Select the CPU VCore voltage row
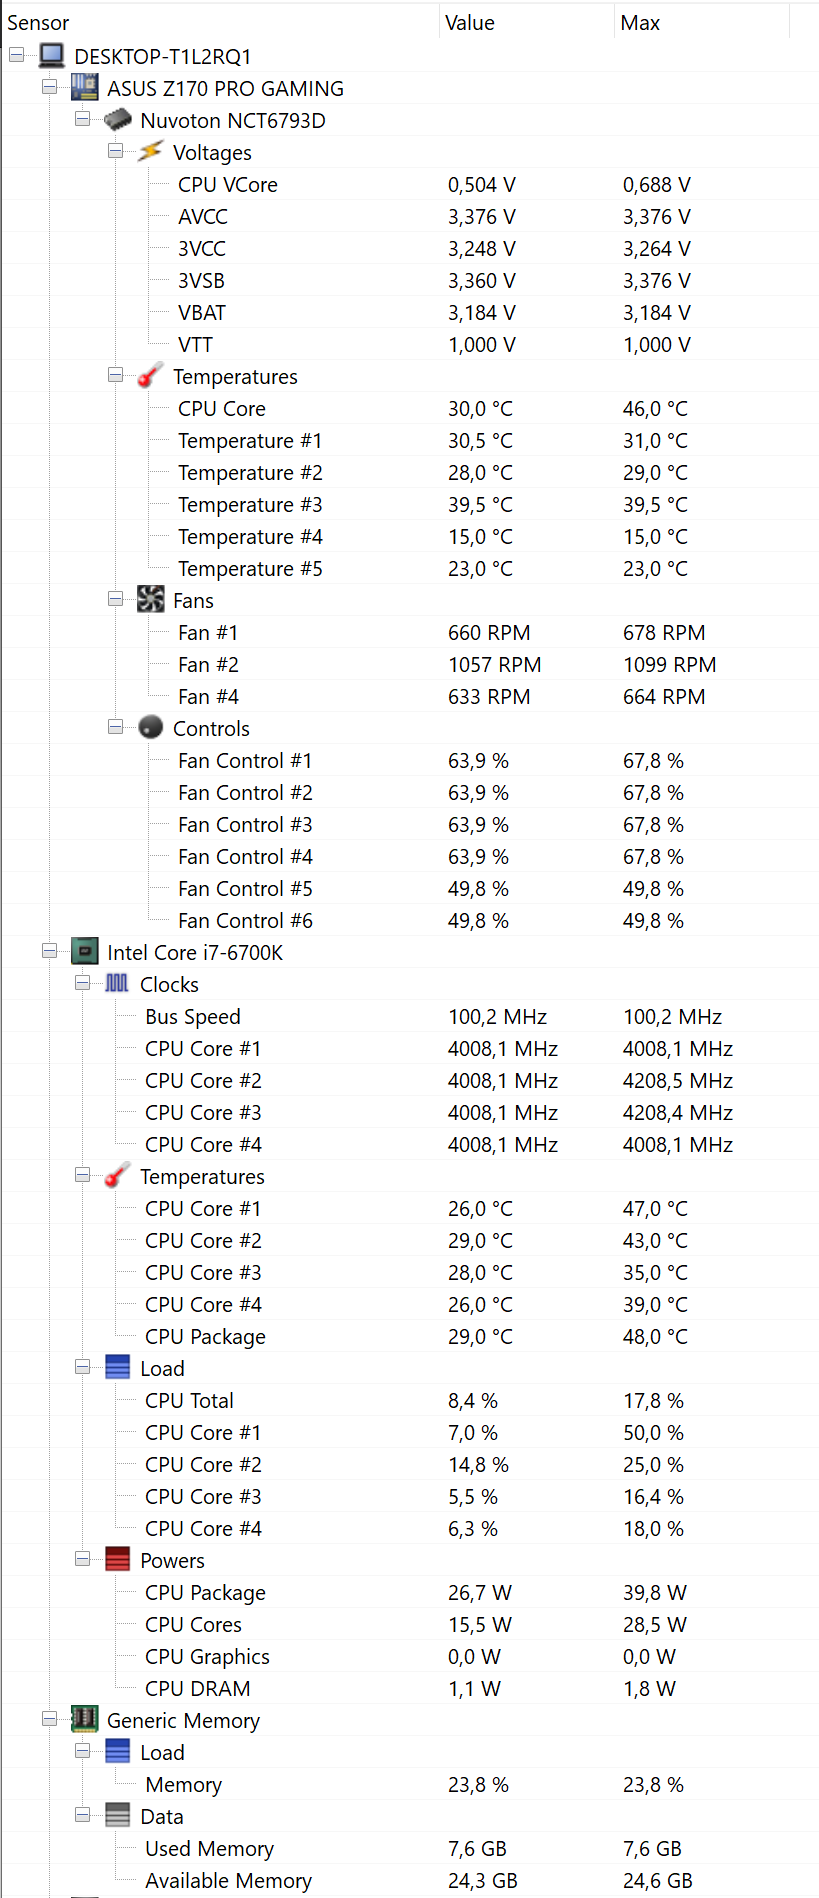Image resolution: width=819 pixels, height=1898 pixels. 410,184
